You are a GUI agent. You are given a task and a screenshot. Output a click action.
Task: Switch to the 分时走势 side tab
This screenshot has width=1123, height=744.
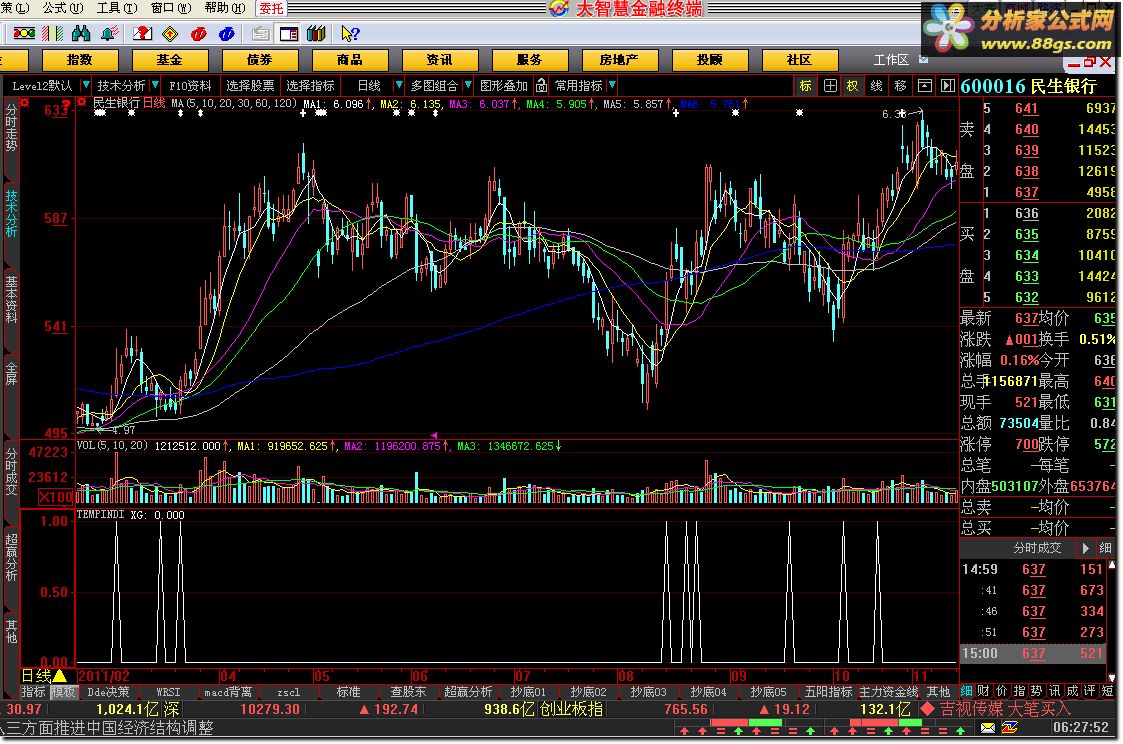point(11,127)
